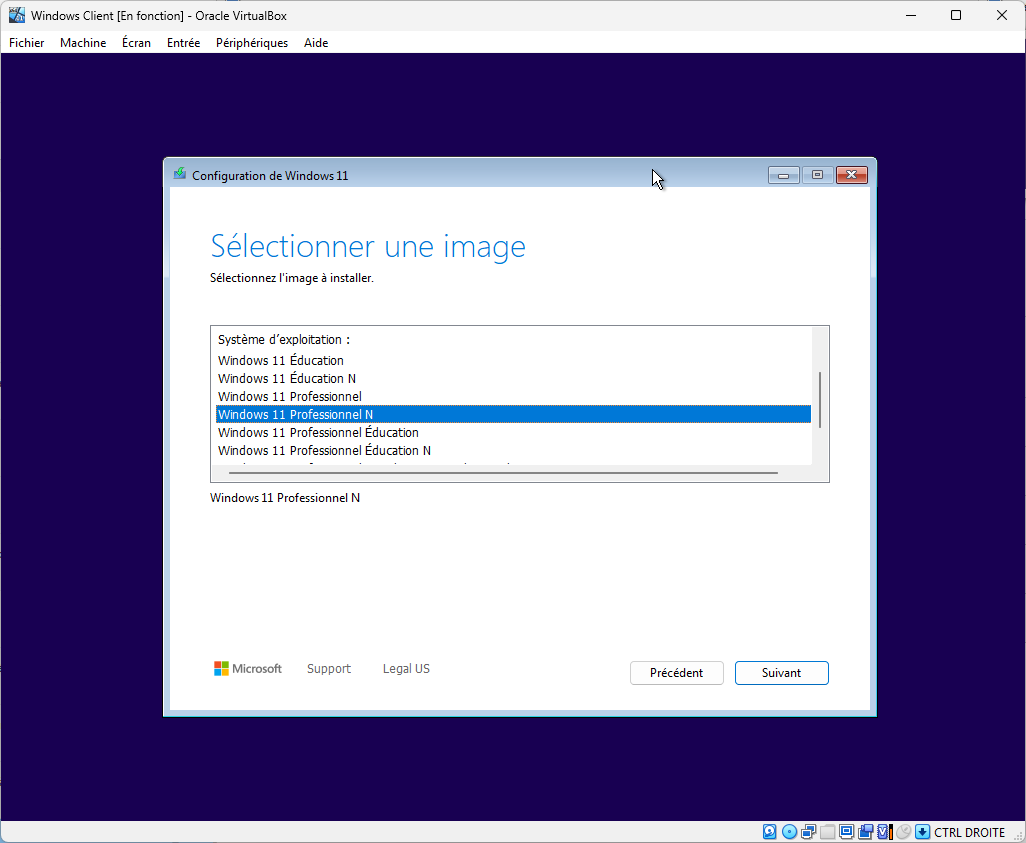Image resolution: width=1026 pixels, height=843 pixels.
Task: Open the Legal US link
Action: pos(406,668)
